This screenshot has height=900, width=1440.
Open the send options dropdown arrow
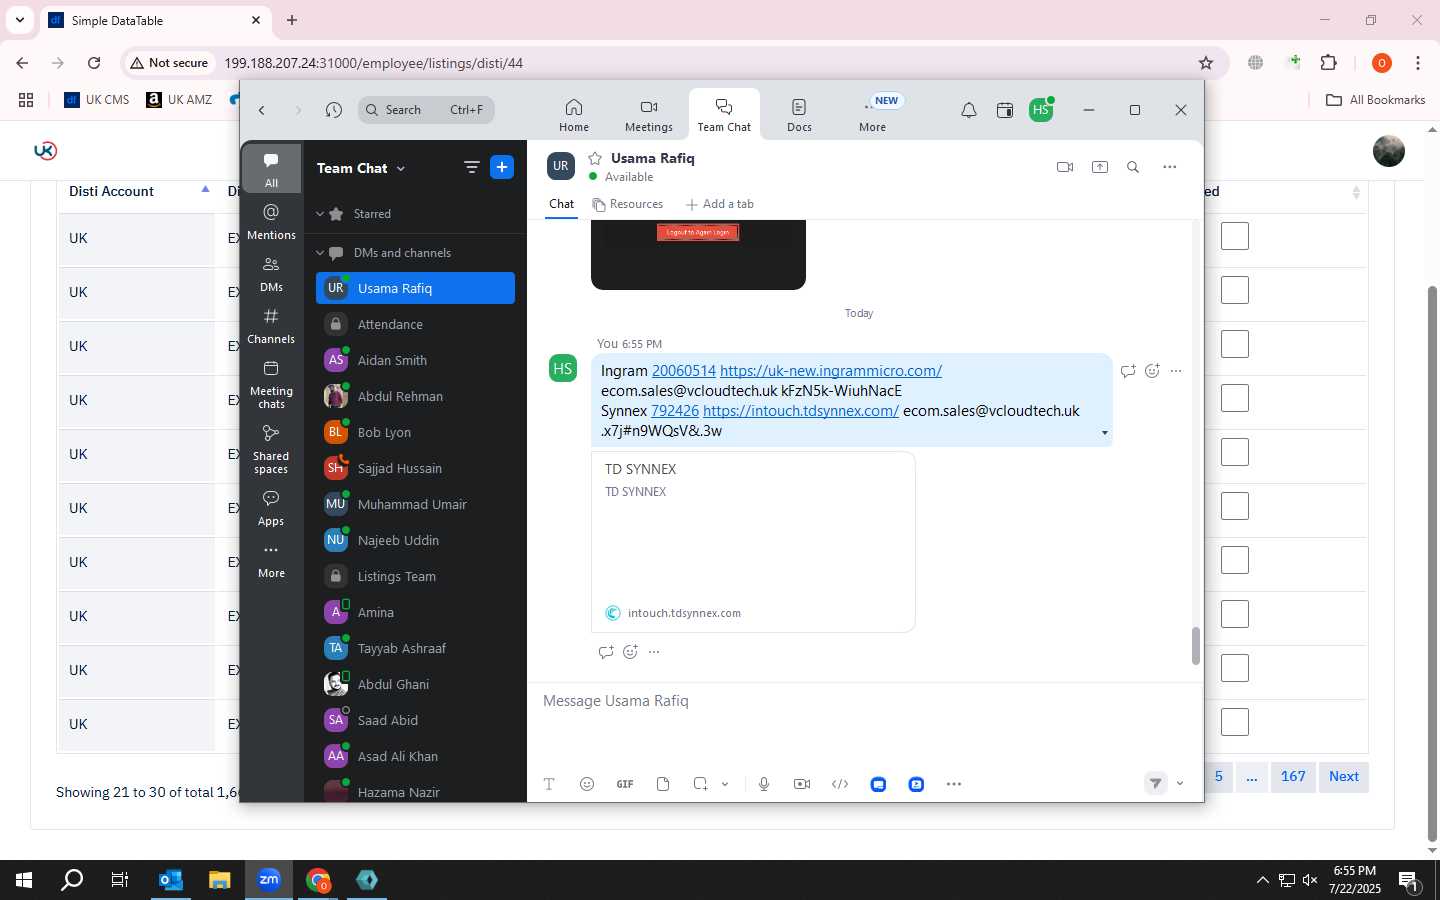coord(1180,784)
